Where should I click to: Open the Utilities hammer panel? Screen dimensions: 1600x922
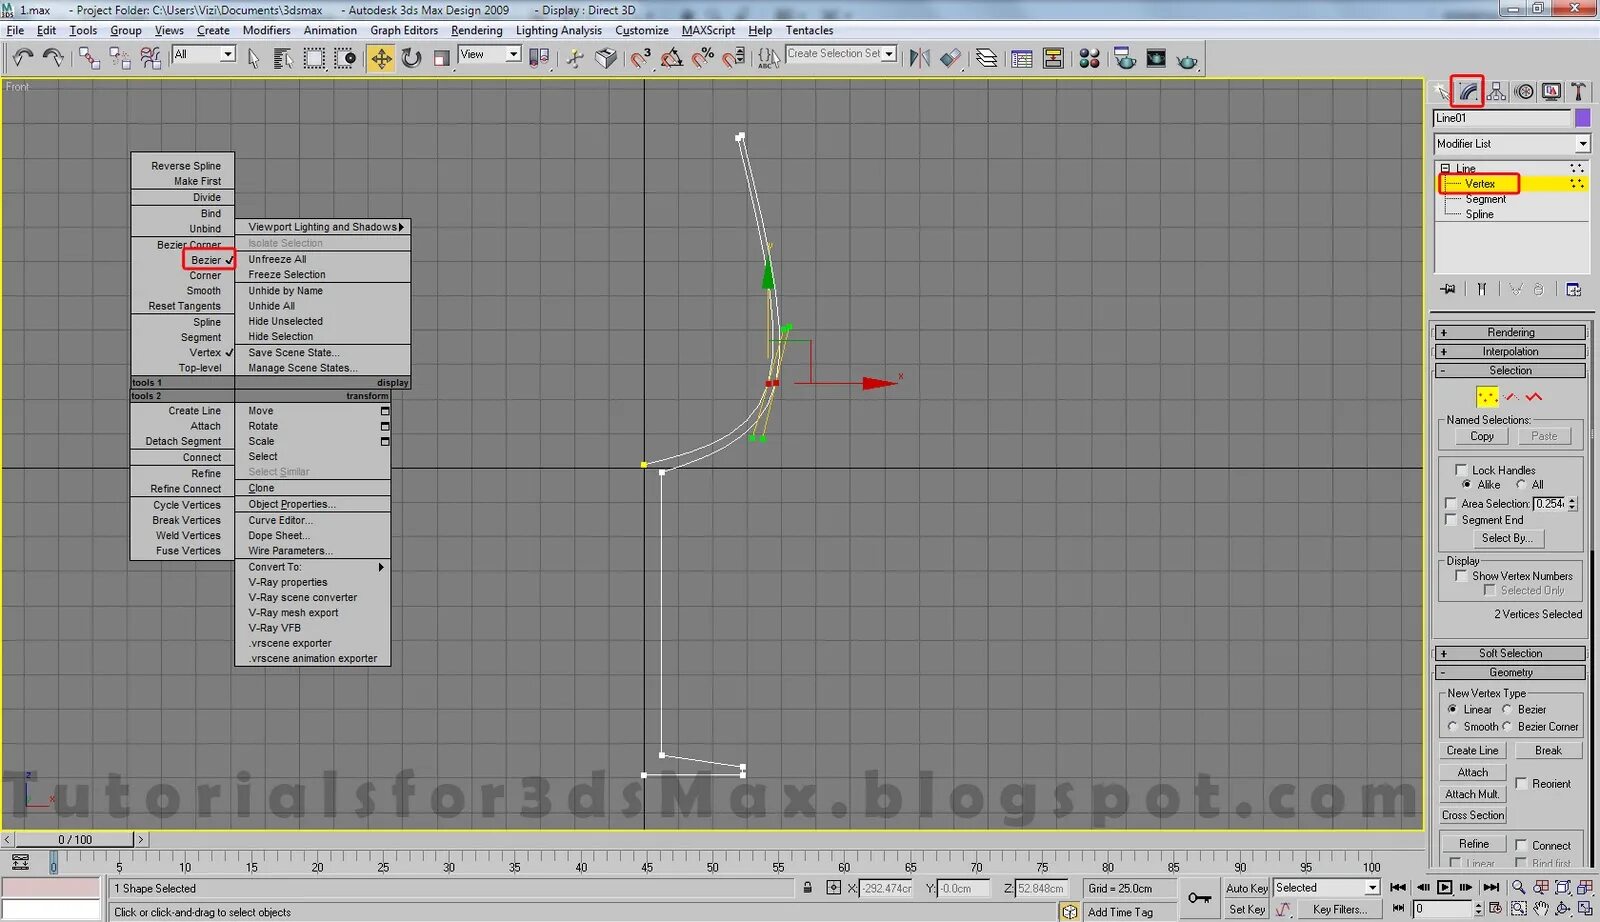pyautogui.click(x=1579, y=92)
